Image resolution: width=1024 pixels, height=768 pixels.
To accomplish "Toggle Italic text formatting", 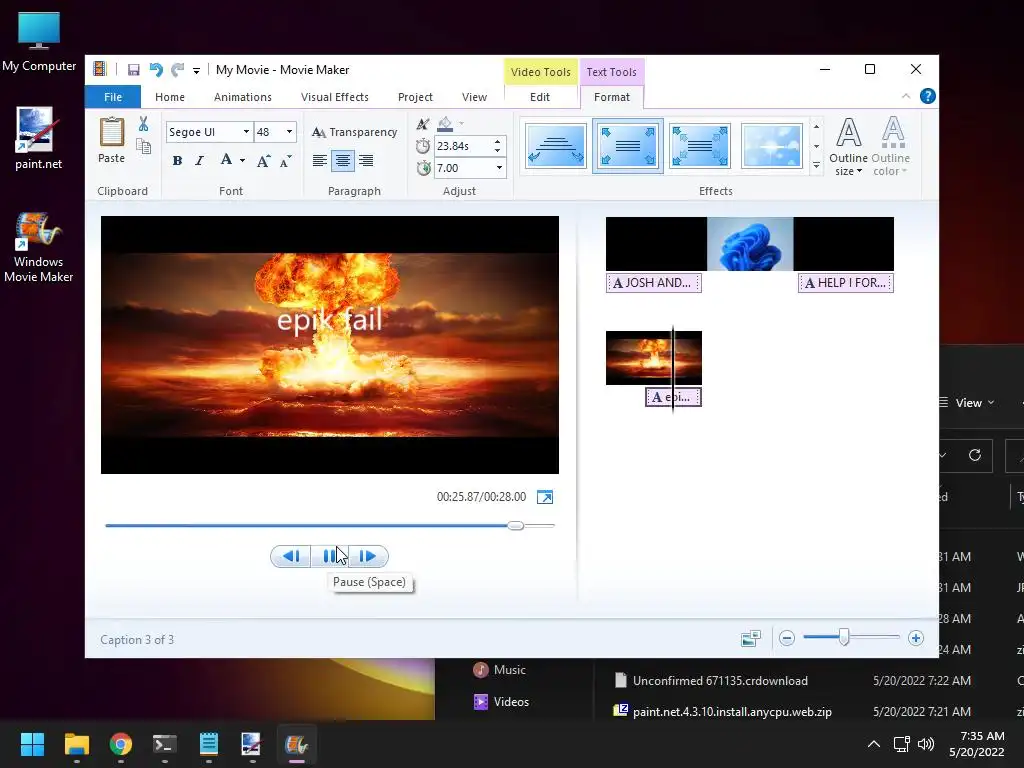I will click(200, 161).
